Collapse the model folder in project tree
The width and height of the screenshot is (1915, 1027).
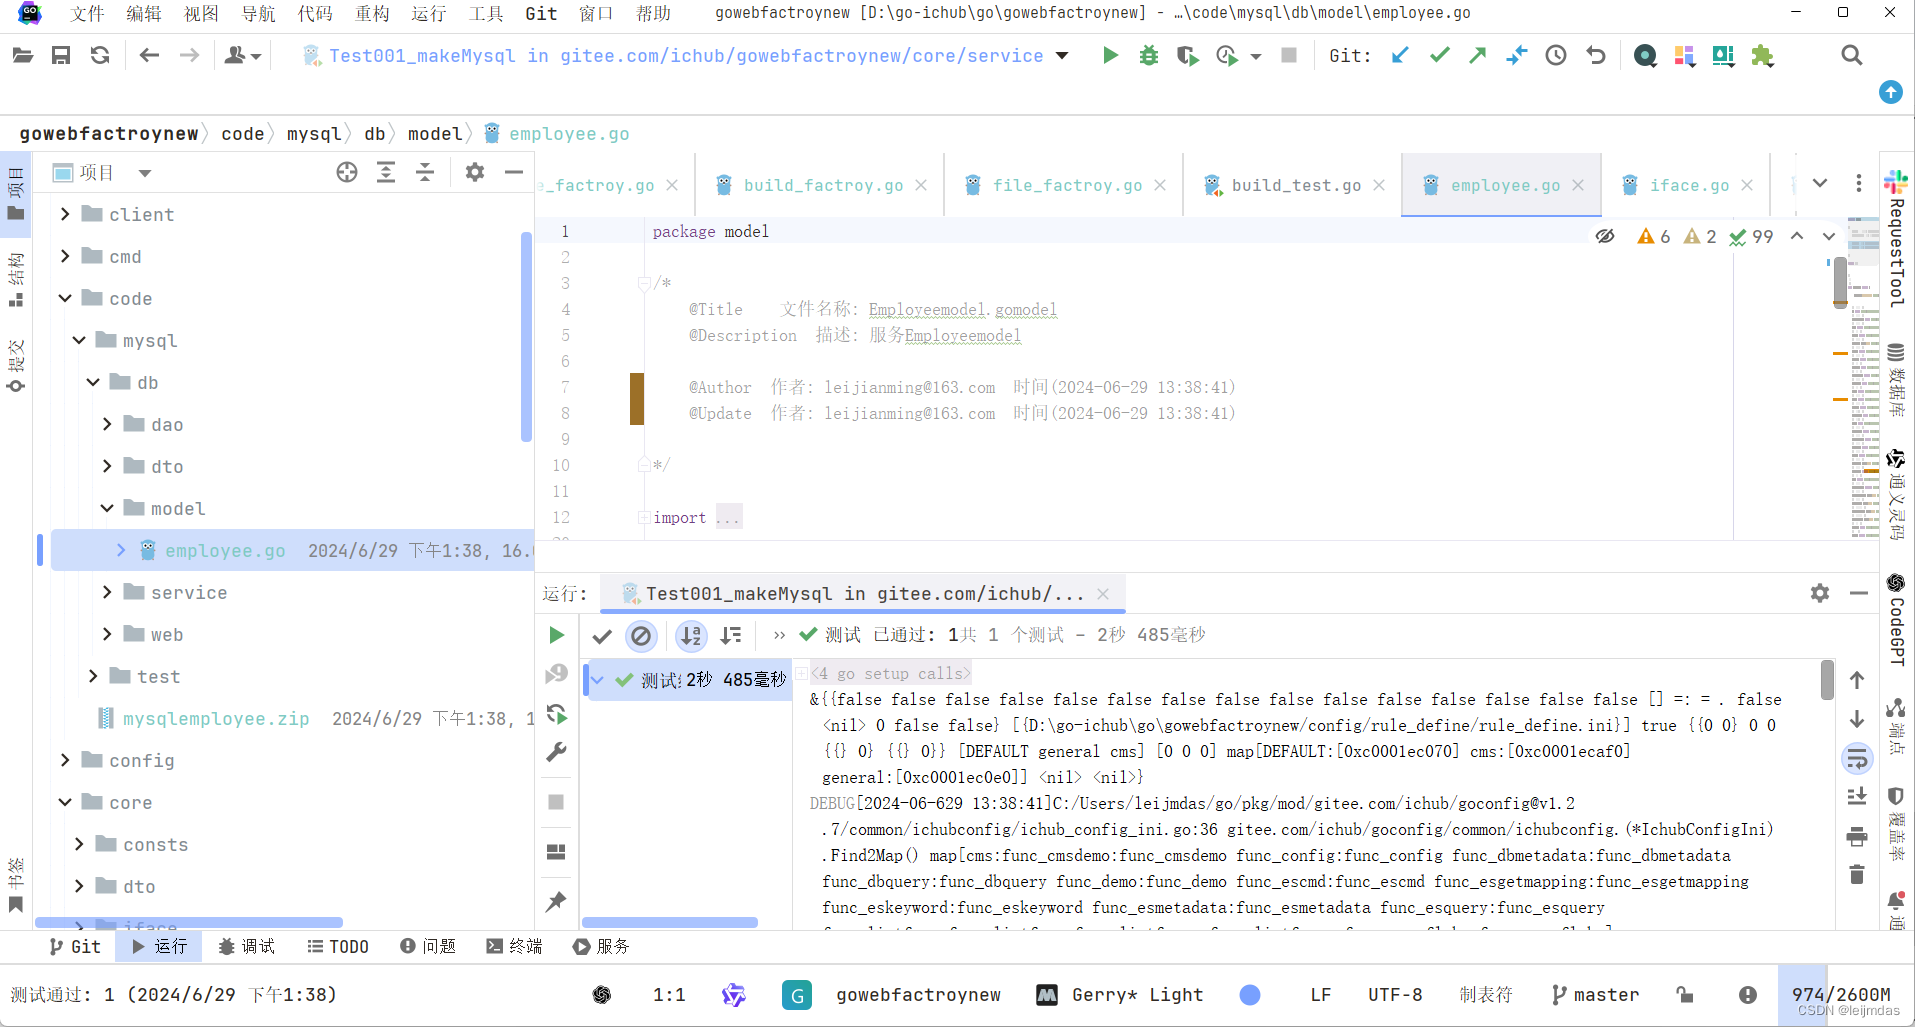click(x=107, y=508)
